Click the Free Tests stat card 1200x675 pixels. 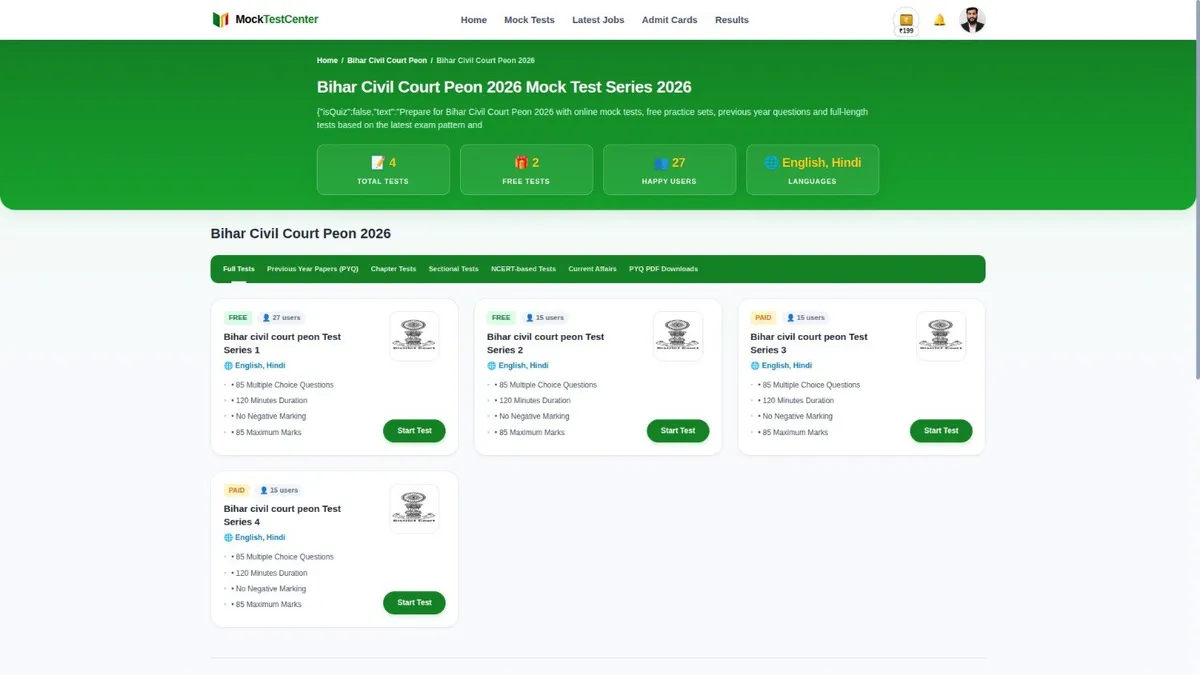click(526, 170)
